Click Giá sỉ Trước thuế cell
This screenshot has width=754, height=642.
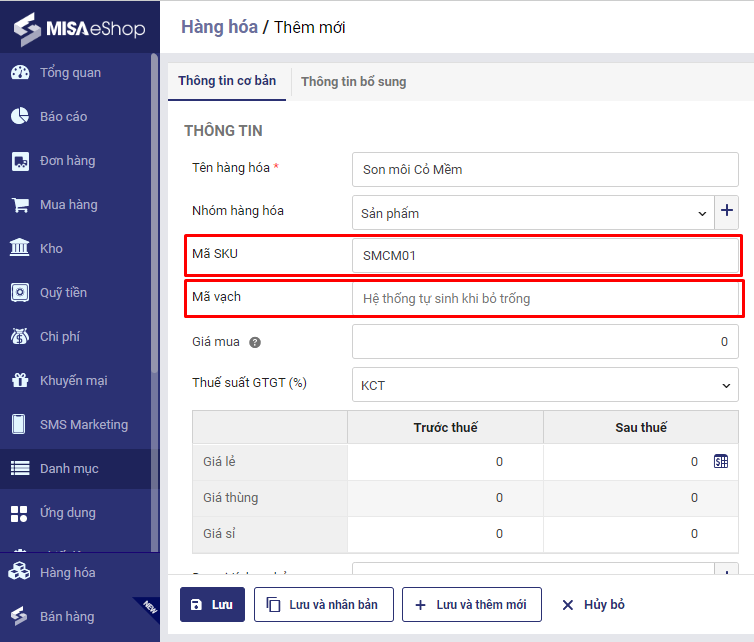(x=445, y=534)
